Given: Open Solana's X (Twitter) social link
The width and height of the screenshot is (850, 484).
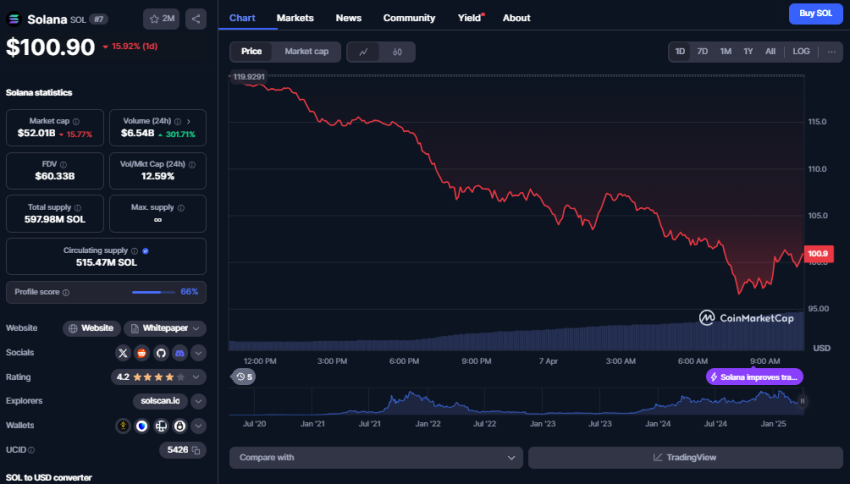Looking at the screenshot, I should (123, 353).
